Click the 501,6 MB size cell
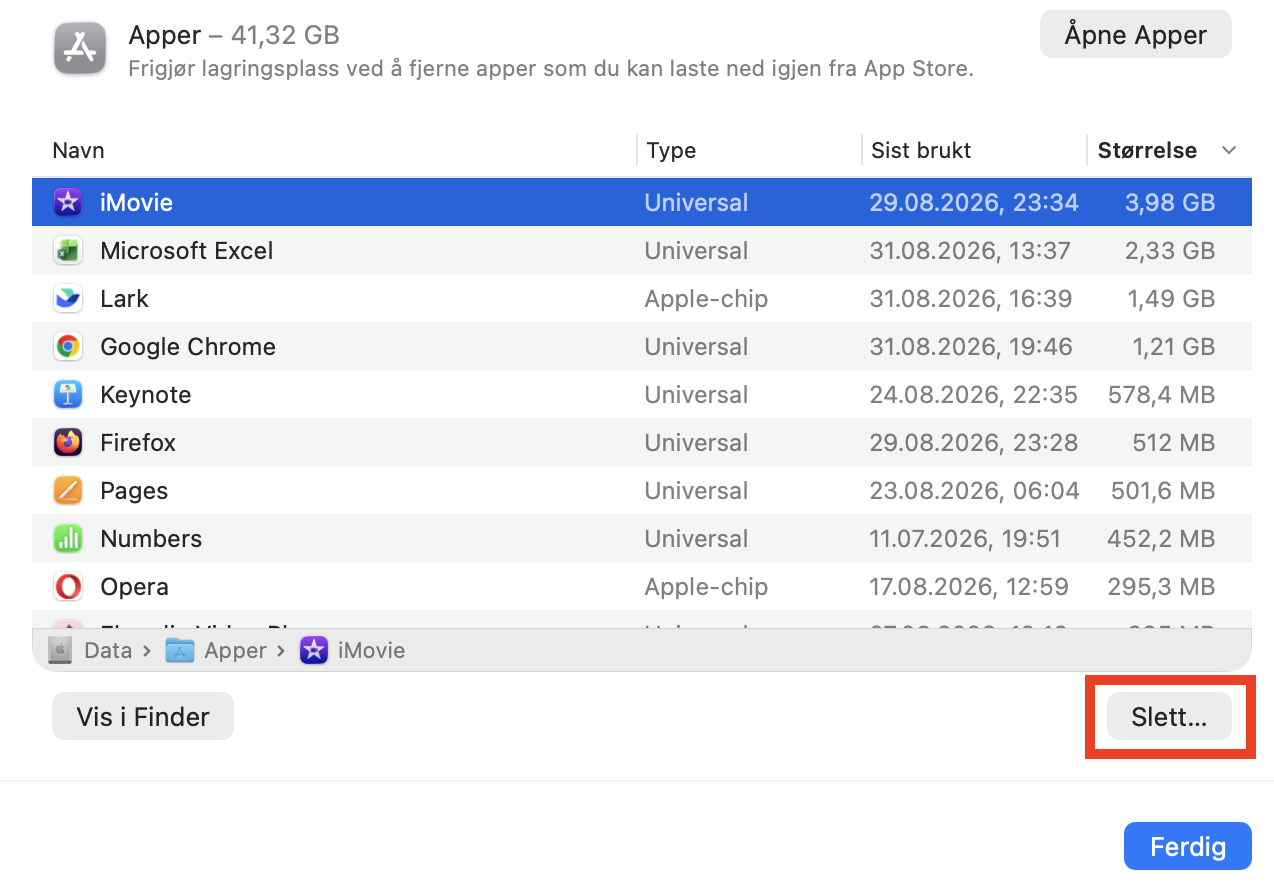 (1163, 491)
